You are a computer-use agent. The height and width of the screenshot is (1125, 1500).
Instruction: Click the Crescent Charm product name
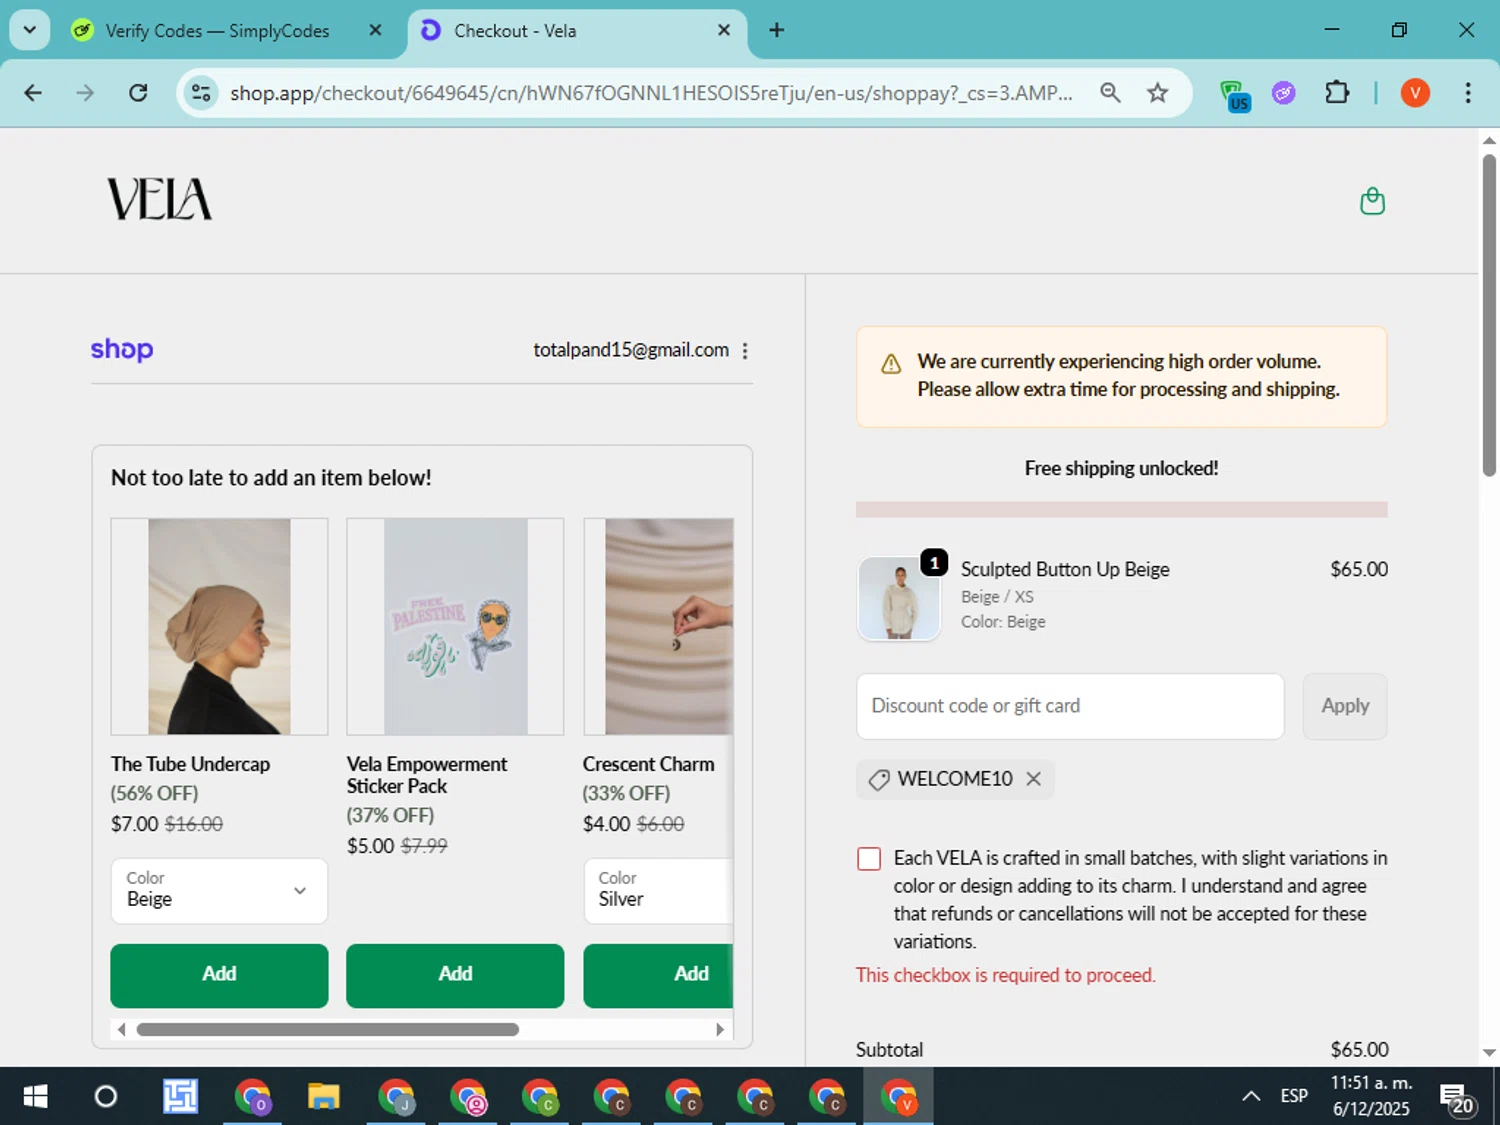(x=648, y=764)
